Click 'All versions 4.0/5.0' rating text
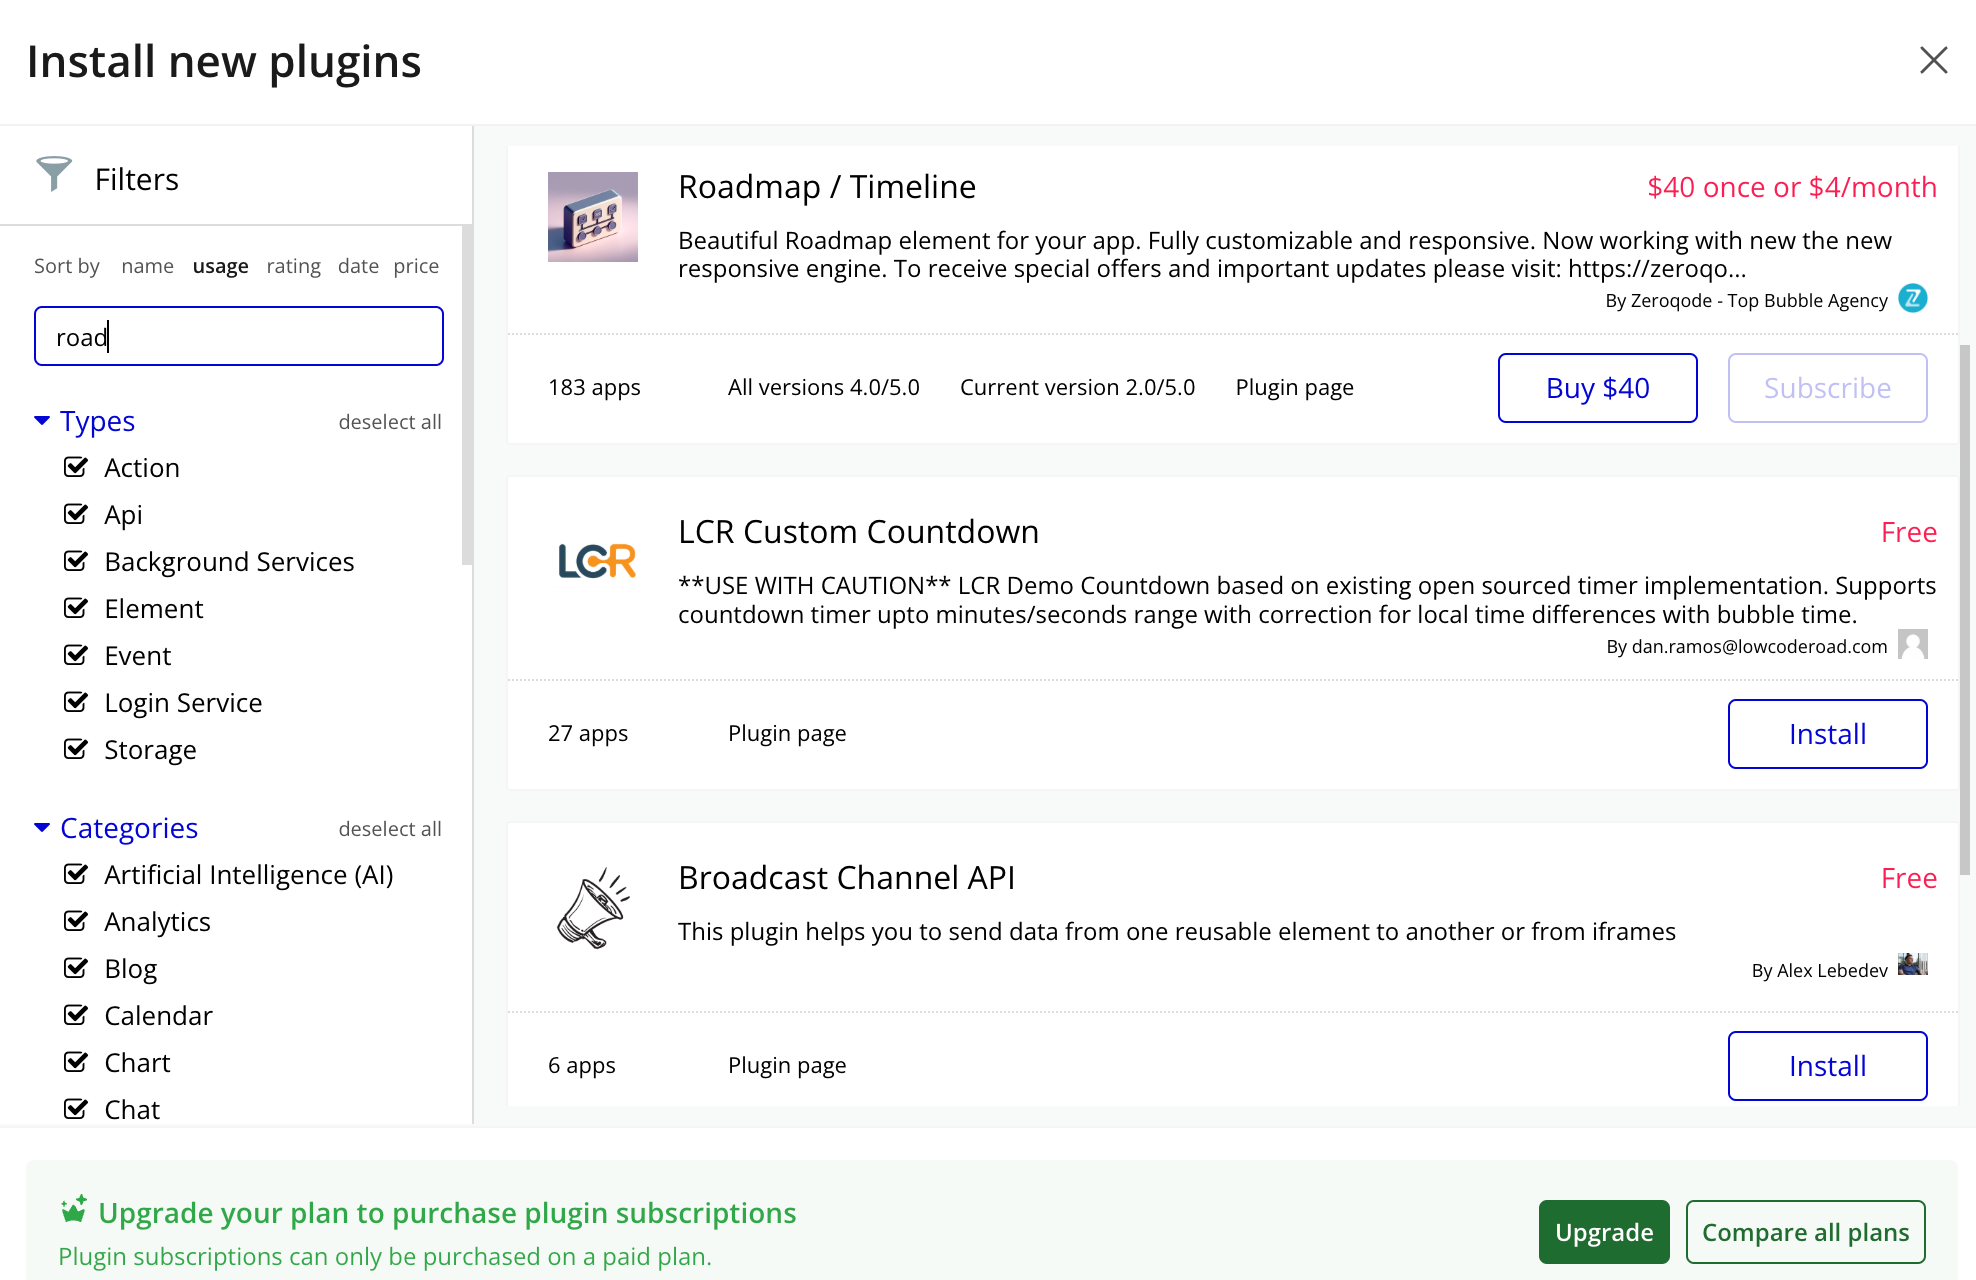 click(824, 388)
